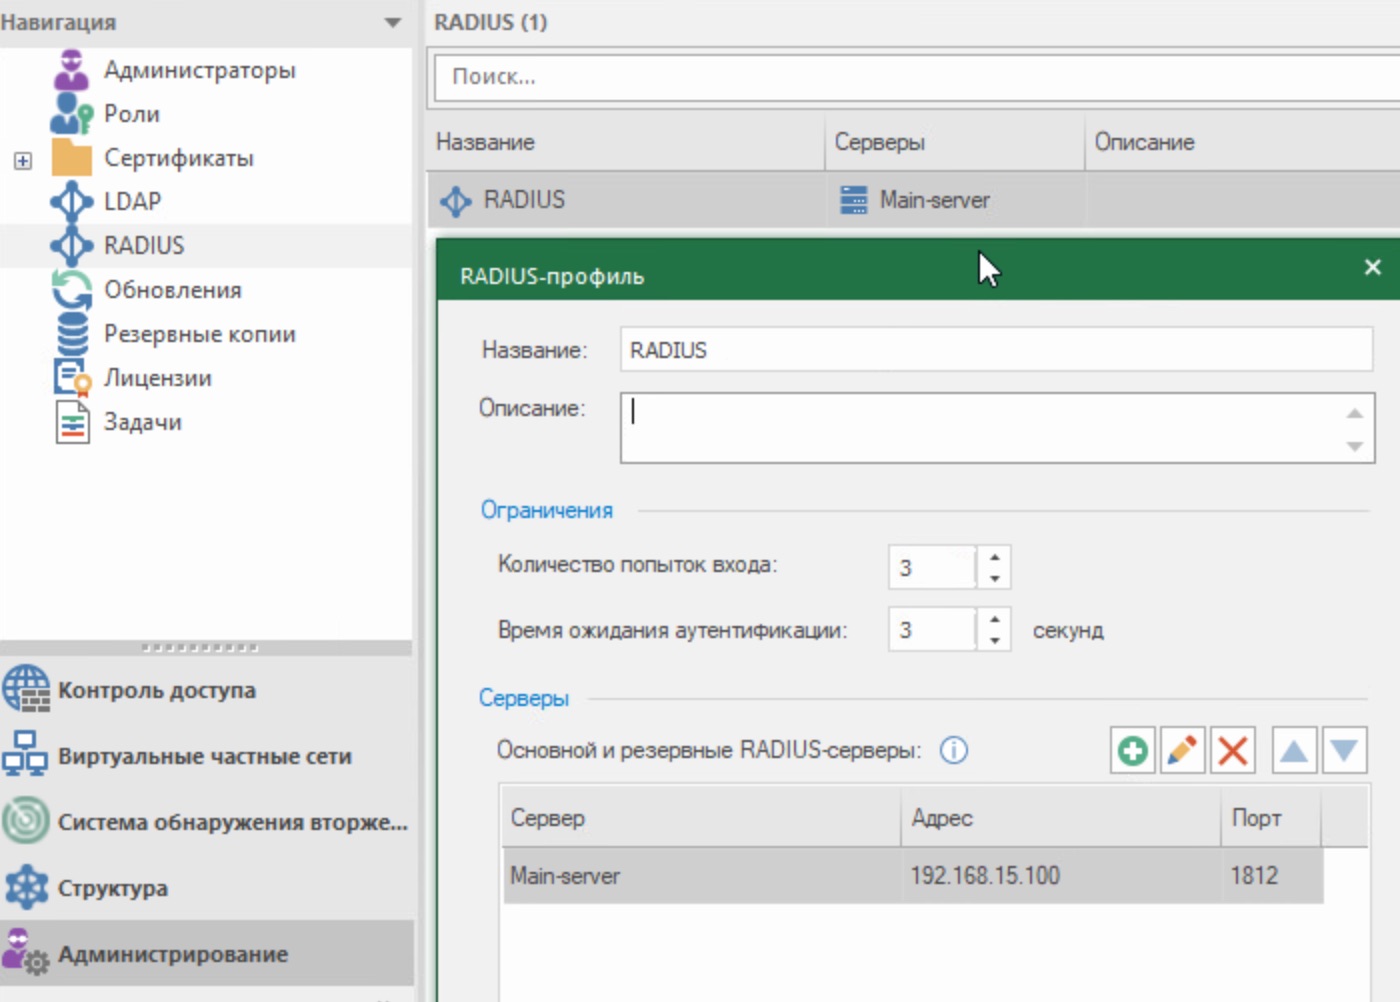Click the Администрирование user-gear icon

click(x=25, y=952)
